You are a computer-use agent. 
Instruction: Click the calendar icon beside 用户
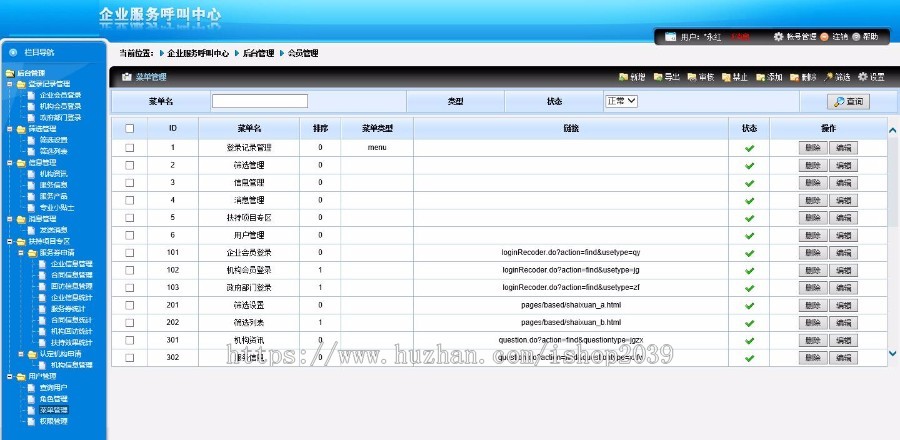pyautogui.click(x=670, y=37)
